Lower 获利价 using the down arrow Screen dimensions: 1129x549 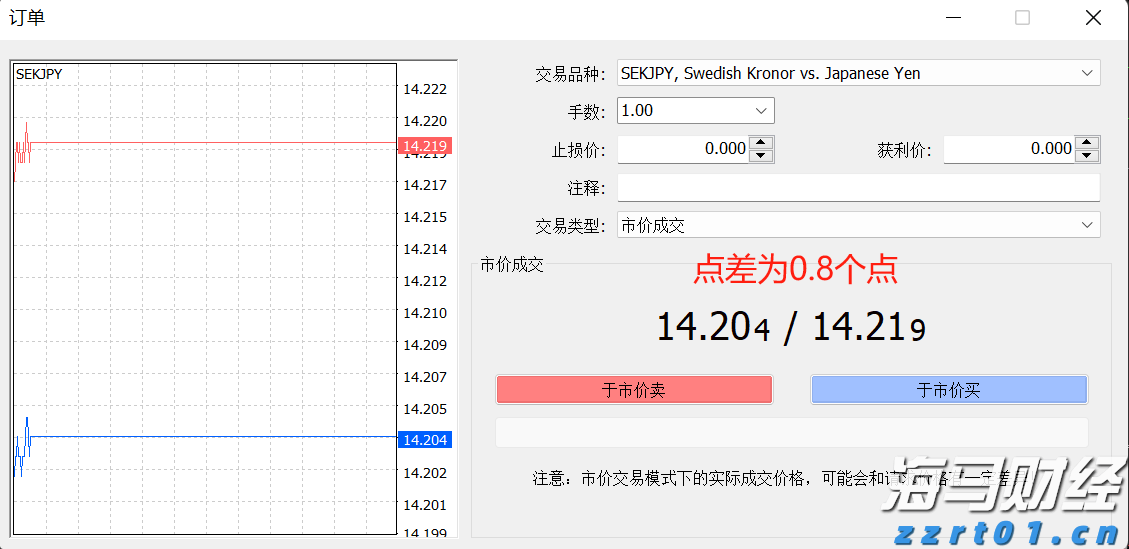coord(1088,155)
